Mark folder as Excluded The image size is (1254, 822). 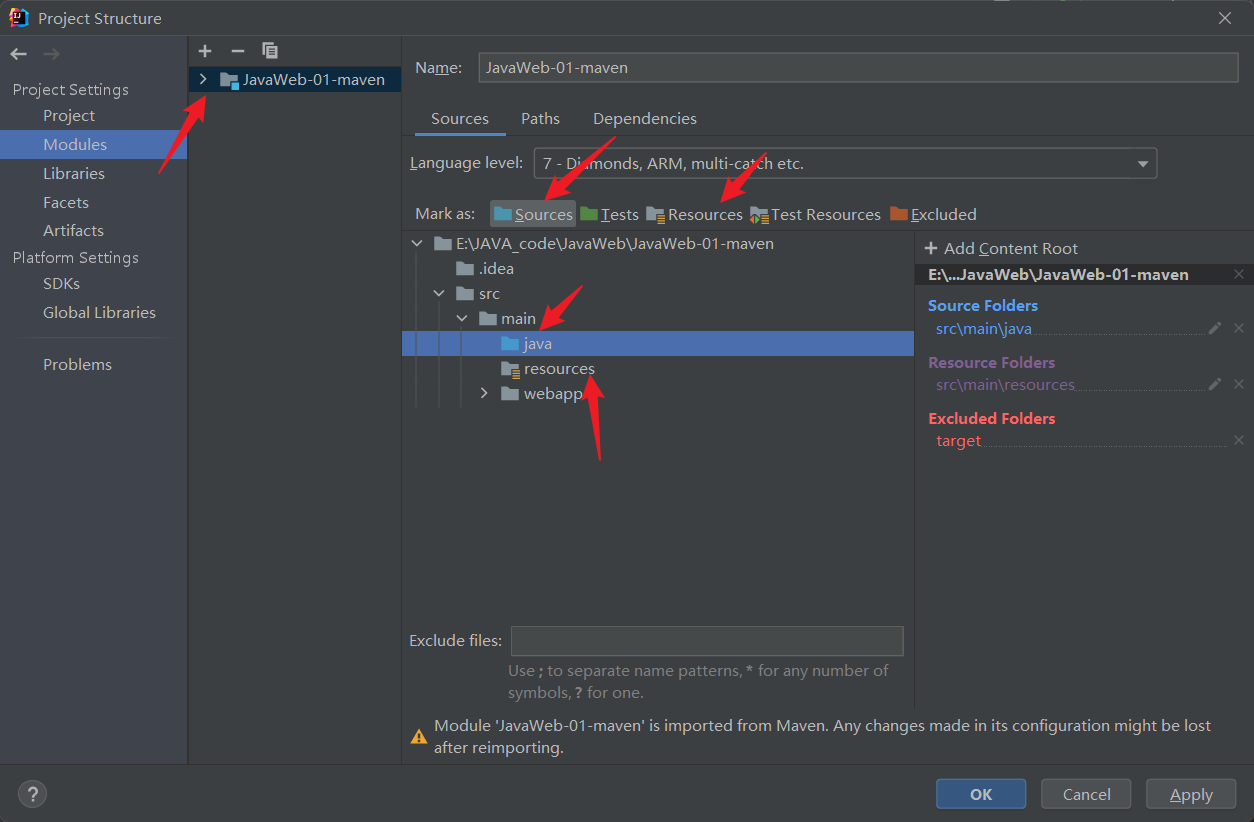pos(933,214)
